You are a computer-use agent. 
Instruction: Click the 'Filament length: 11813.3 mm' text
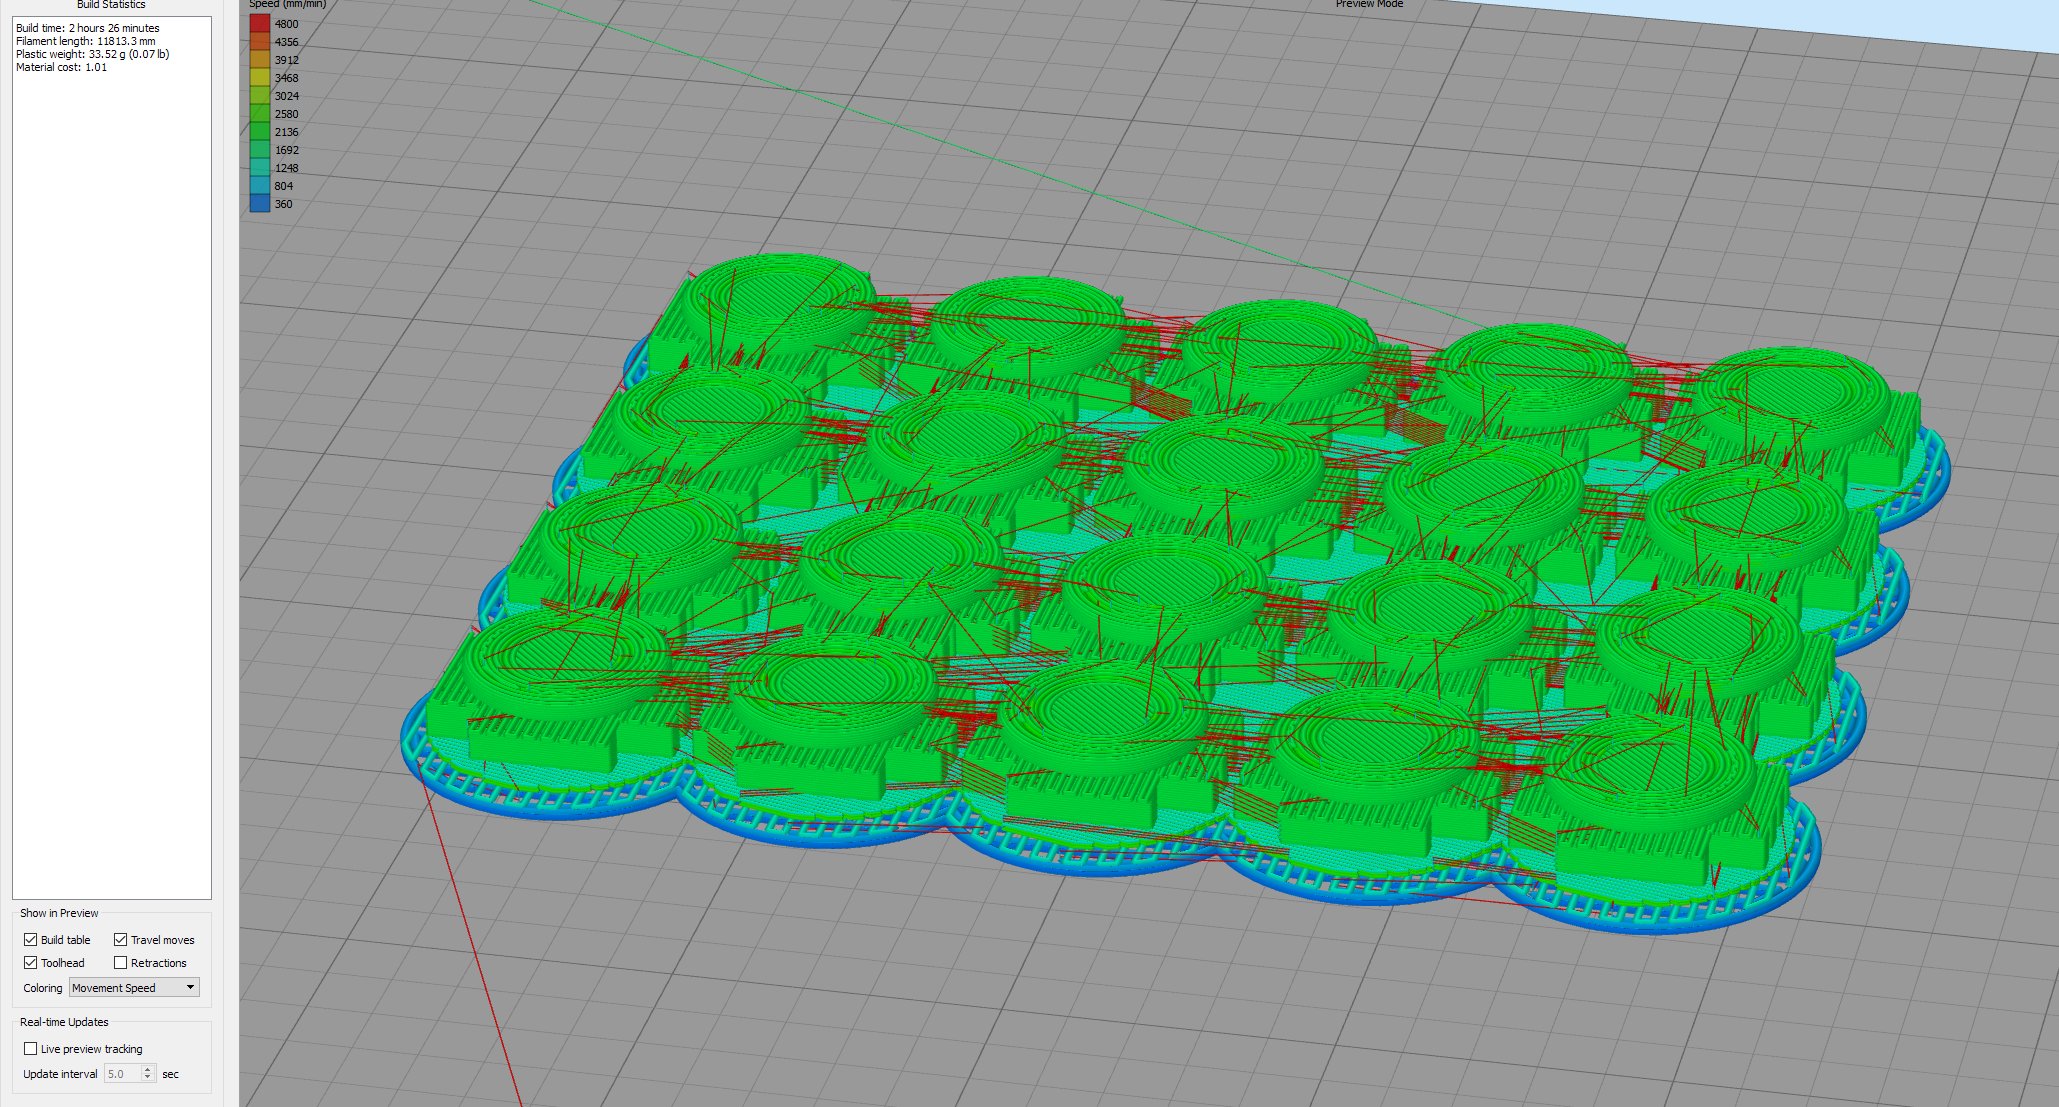(x=86, y=41)
